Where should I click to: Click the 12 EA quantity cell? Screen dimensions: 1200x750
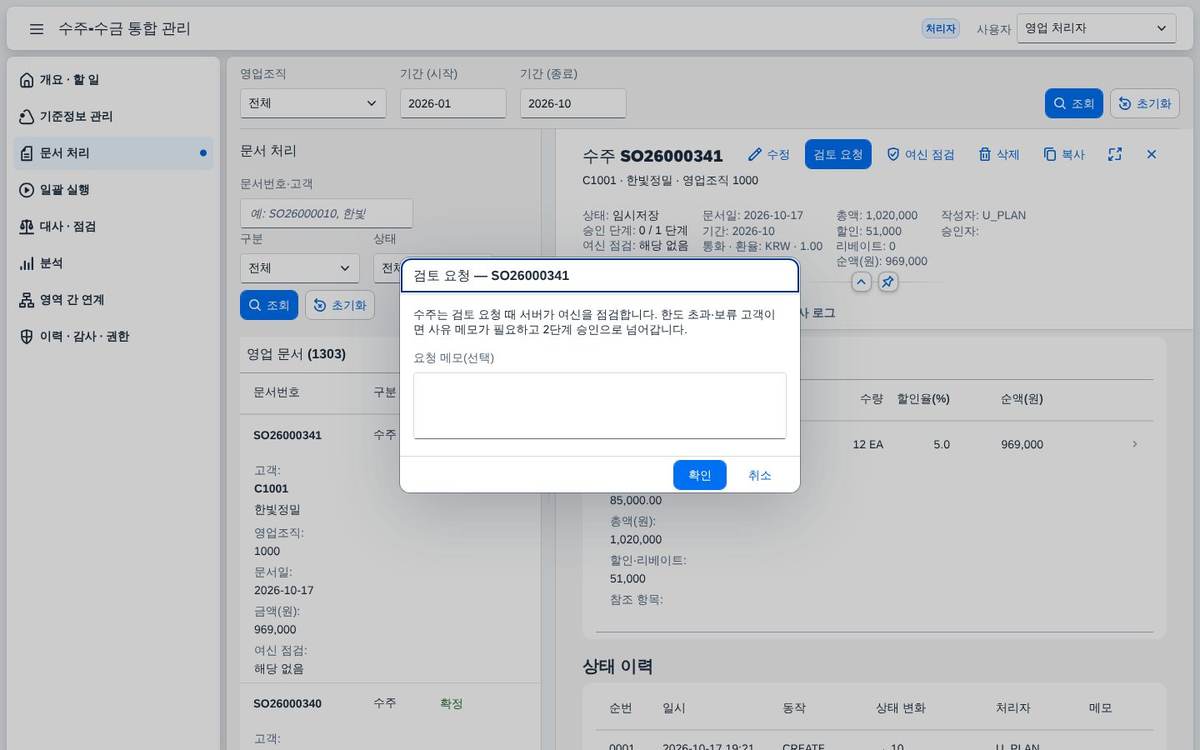click(x=868, y=445)
